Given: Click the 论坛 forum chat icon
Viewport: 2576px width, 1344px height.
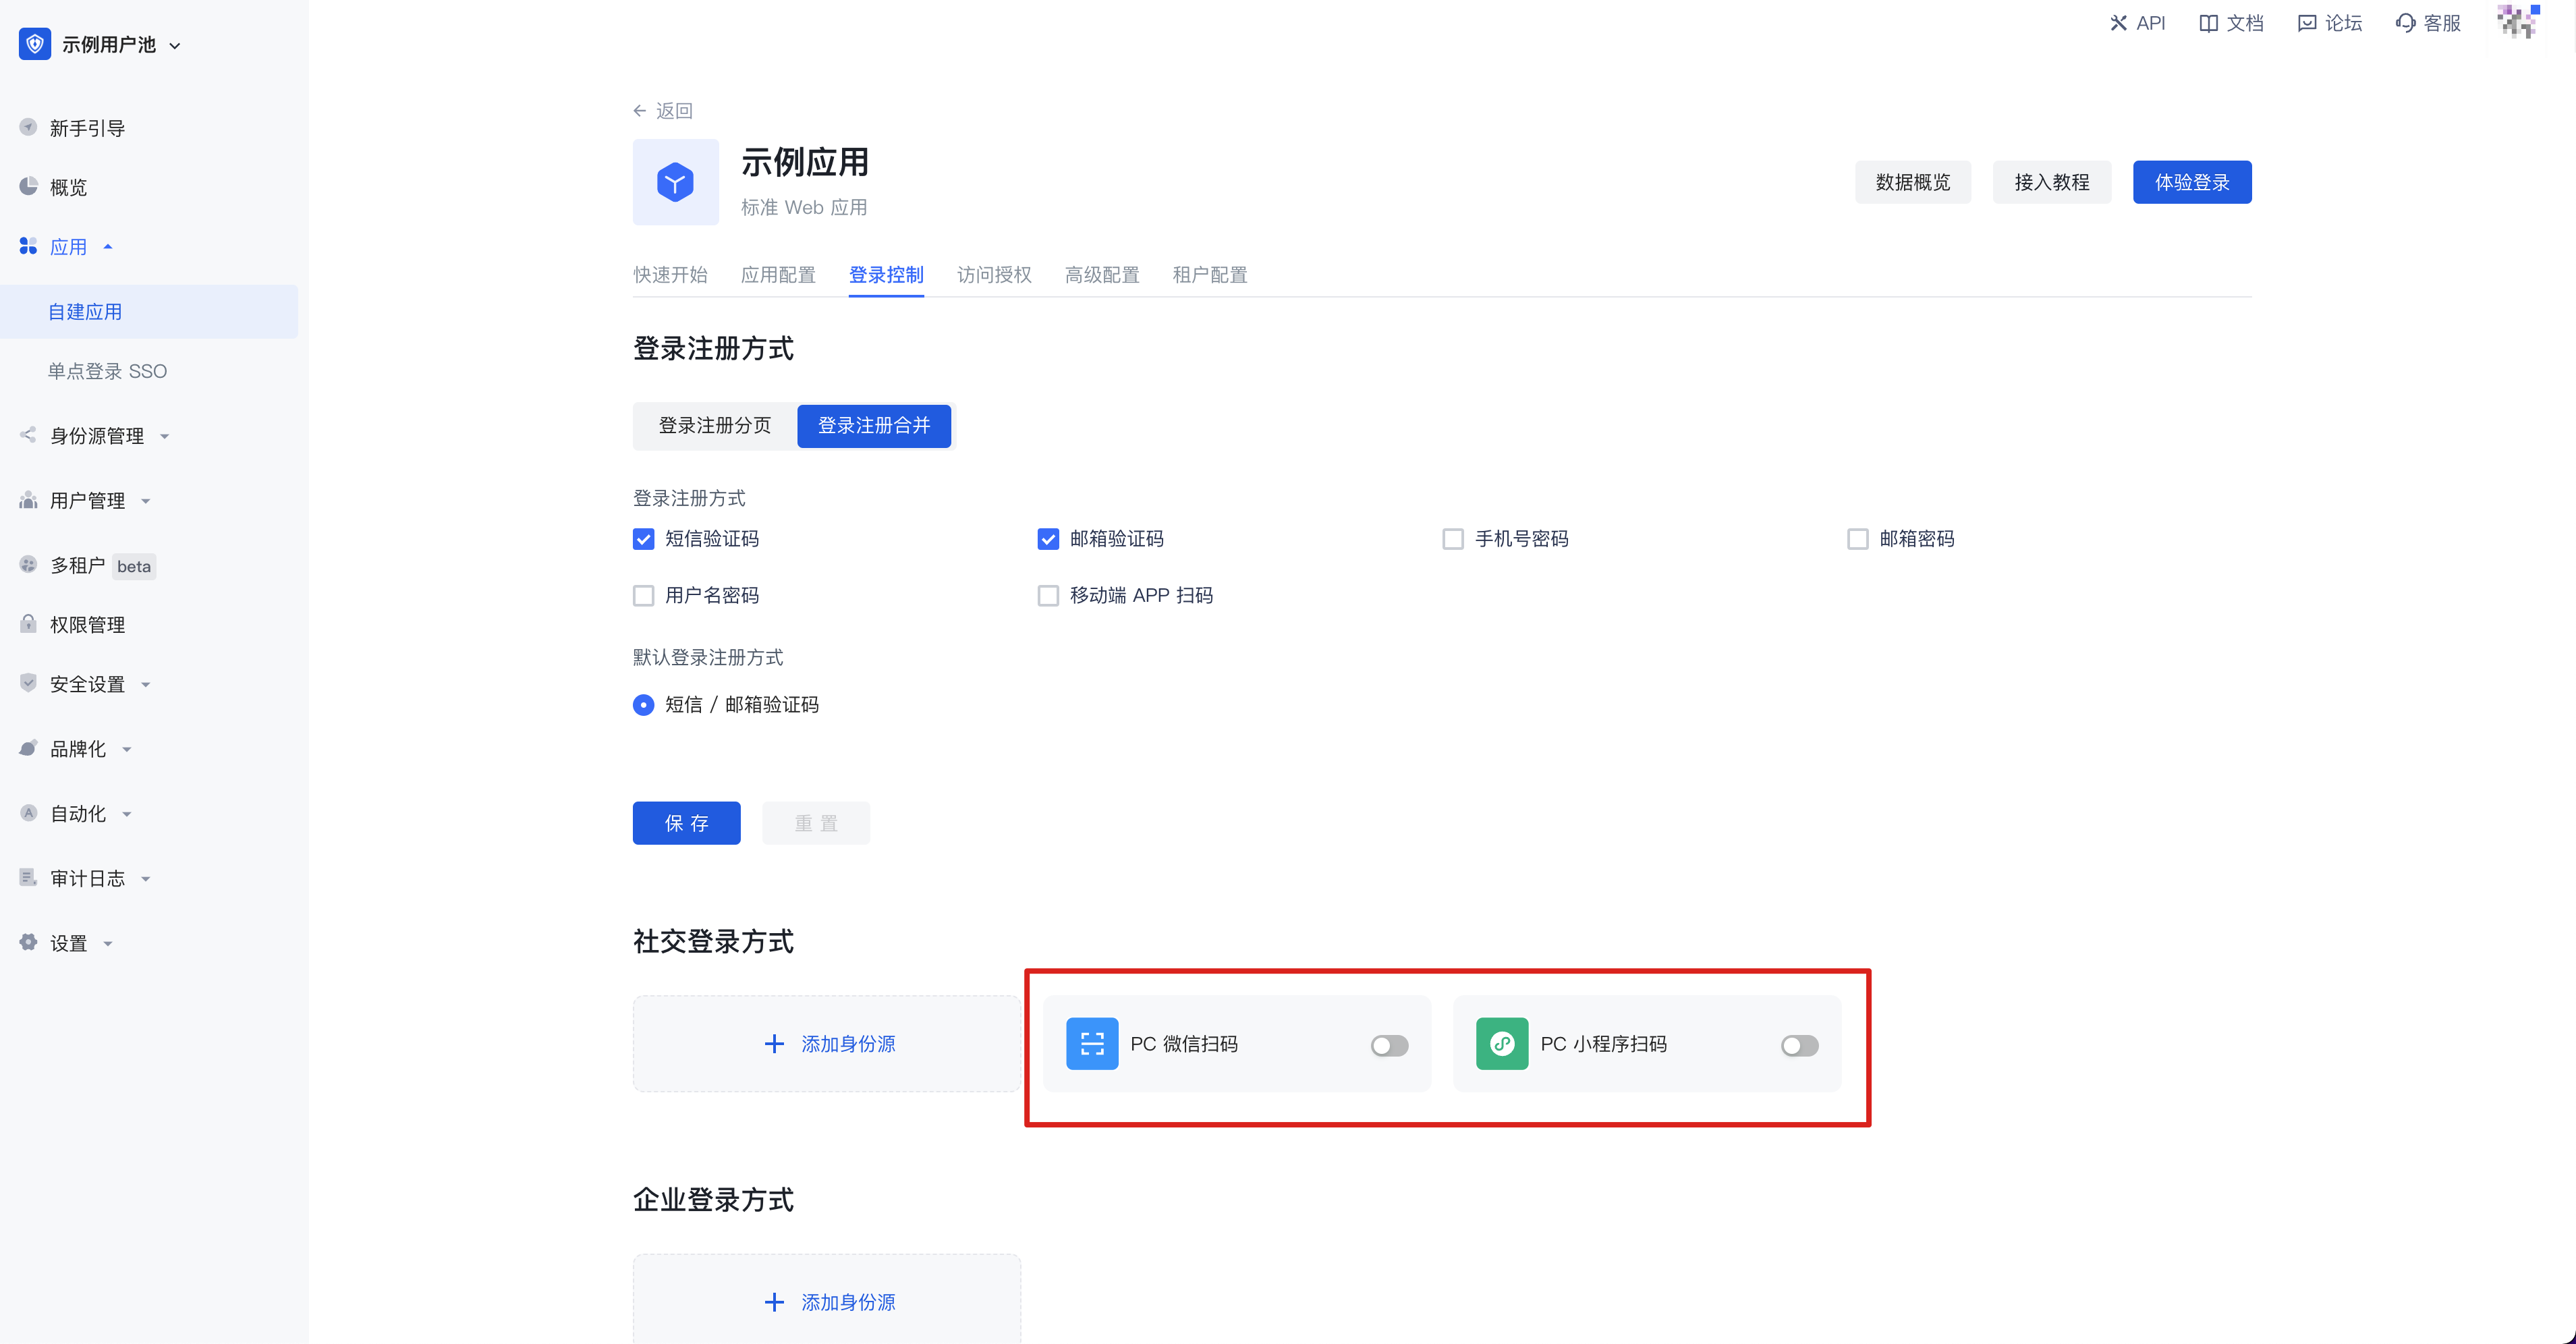Looking at the screenshot, I should point(2306,23).
